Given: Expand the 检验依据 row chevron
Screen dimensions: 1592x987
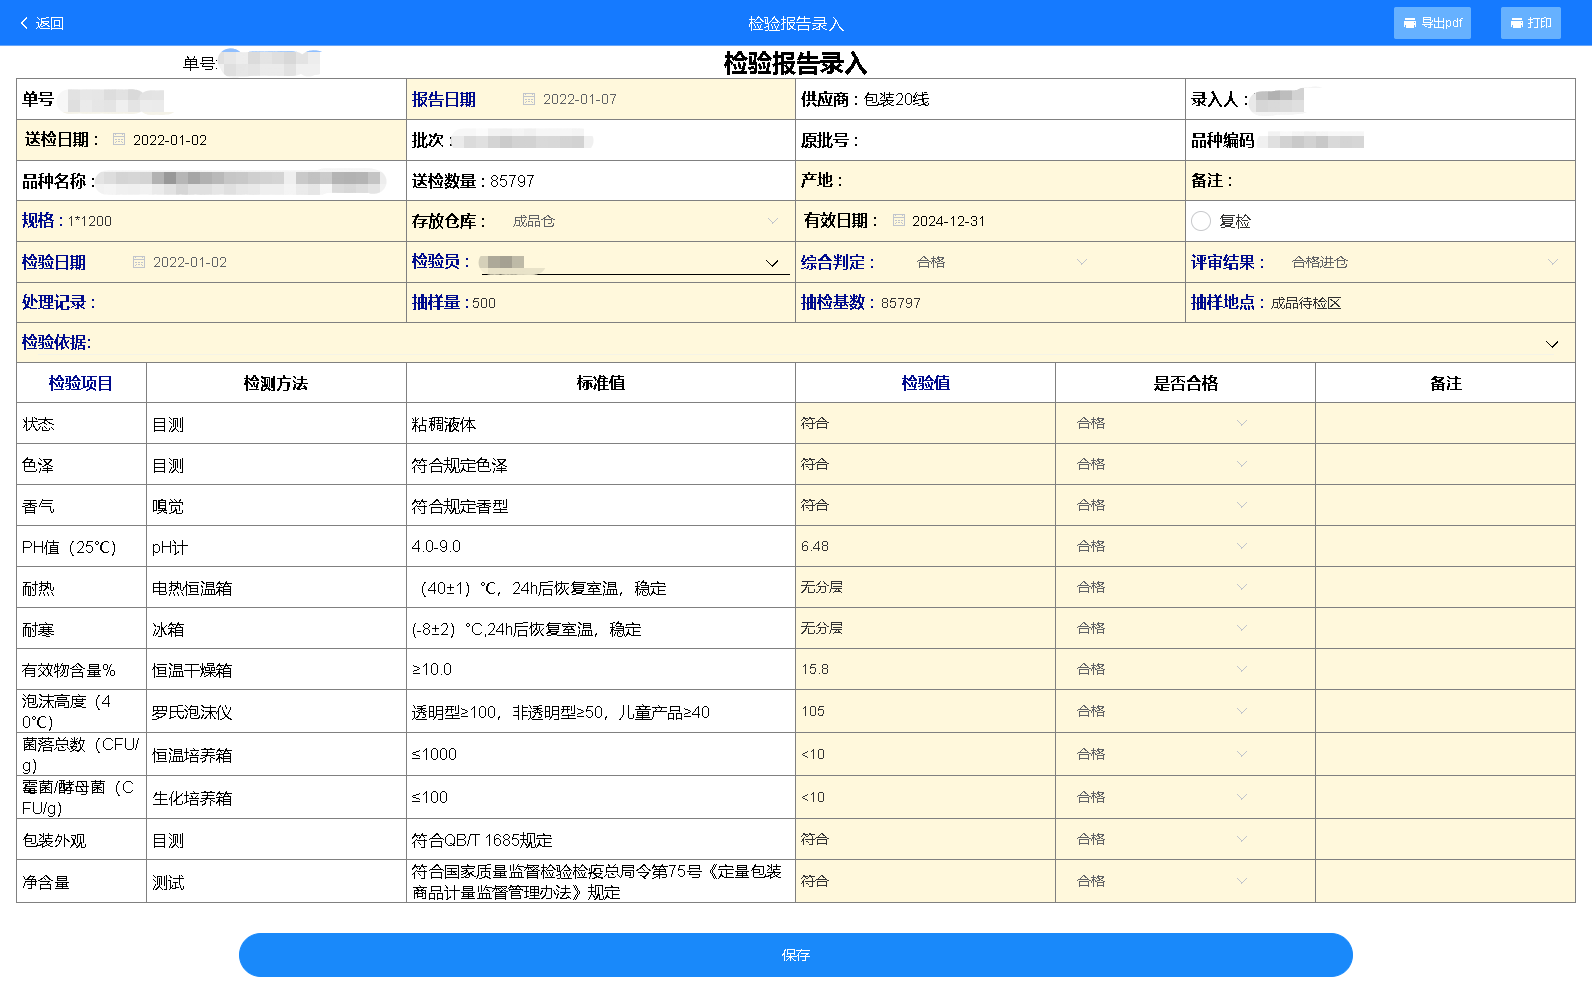Looking at the screenshot, I should point(1552,344).
